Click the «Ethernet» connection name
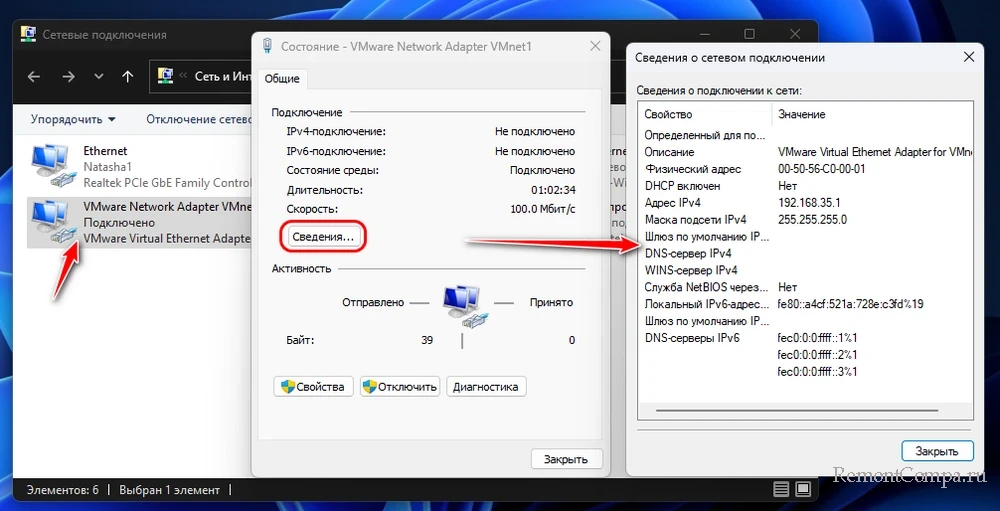Screen dimensions: 1000x511 (x=105, y=151)
